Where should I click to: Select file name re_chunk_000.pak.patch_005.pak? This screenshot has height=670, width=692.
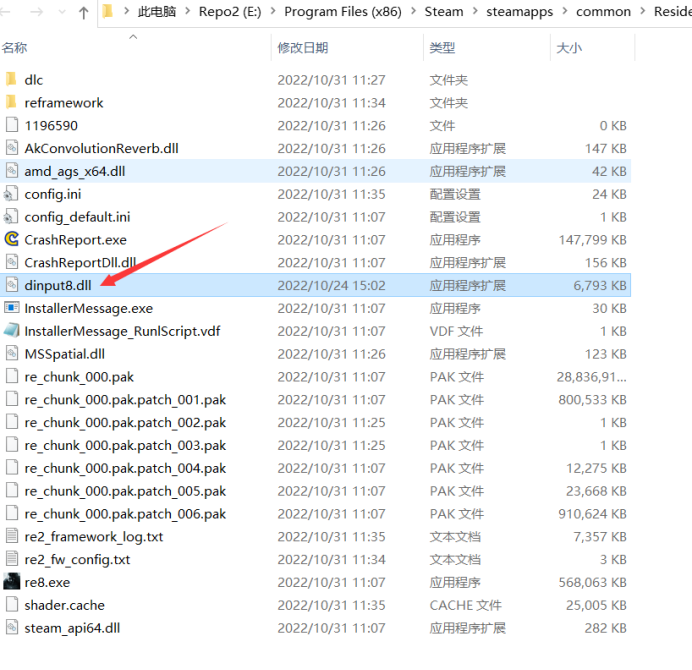(x=125, y=491)
